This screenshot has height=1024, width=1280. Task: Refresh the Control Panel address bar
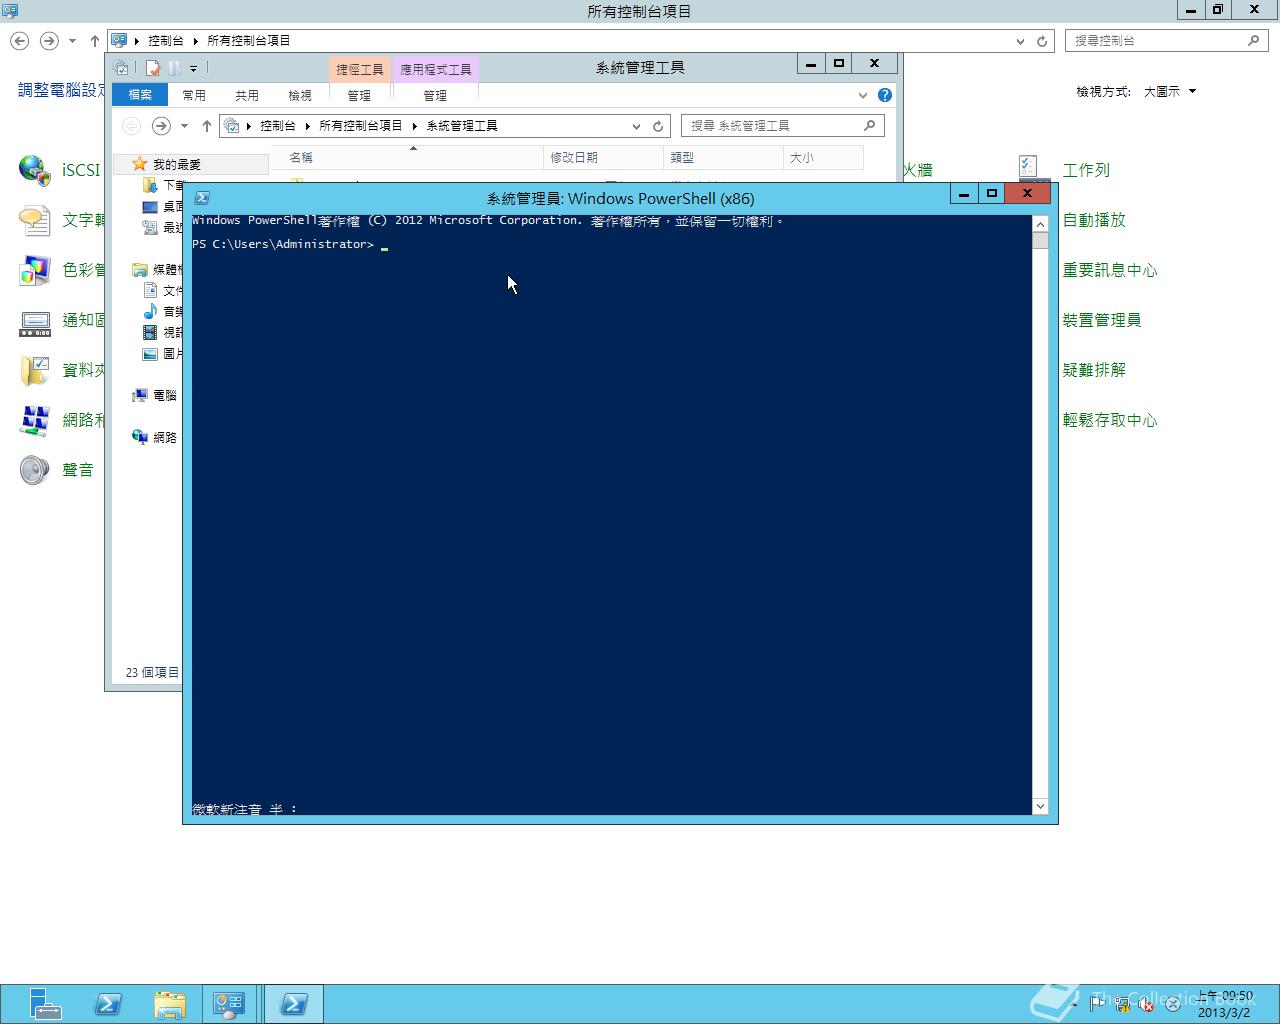[x=1042, y=41]
